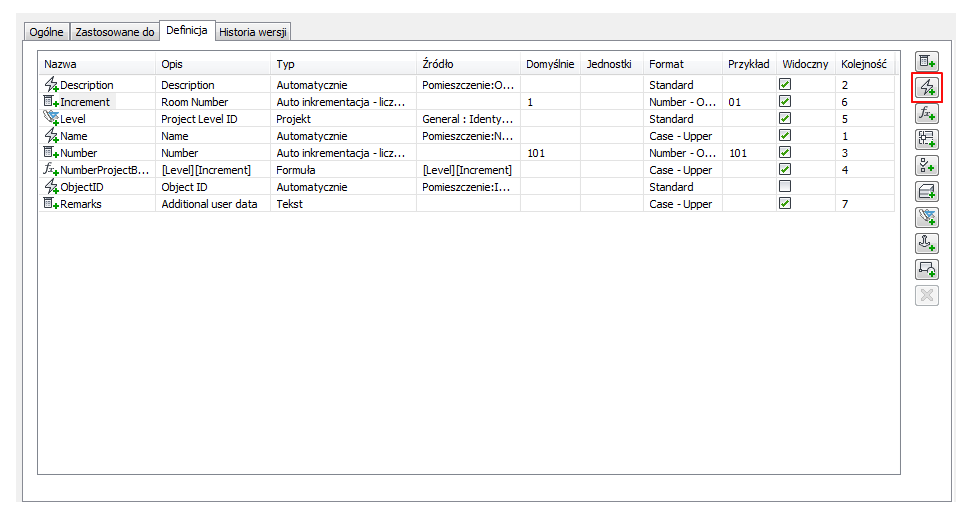The height and width of the screenshot is (515, 968).
Task: Select the ObjectID property name
Action: point(81,186)
